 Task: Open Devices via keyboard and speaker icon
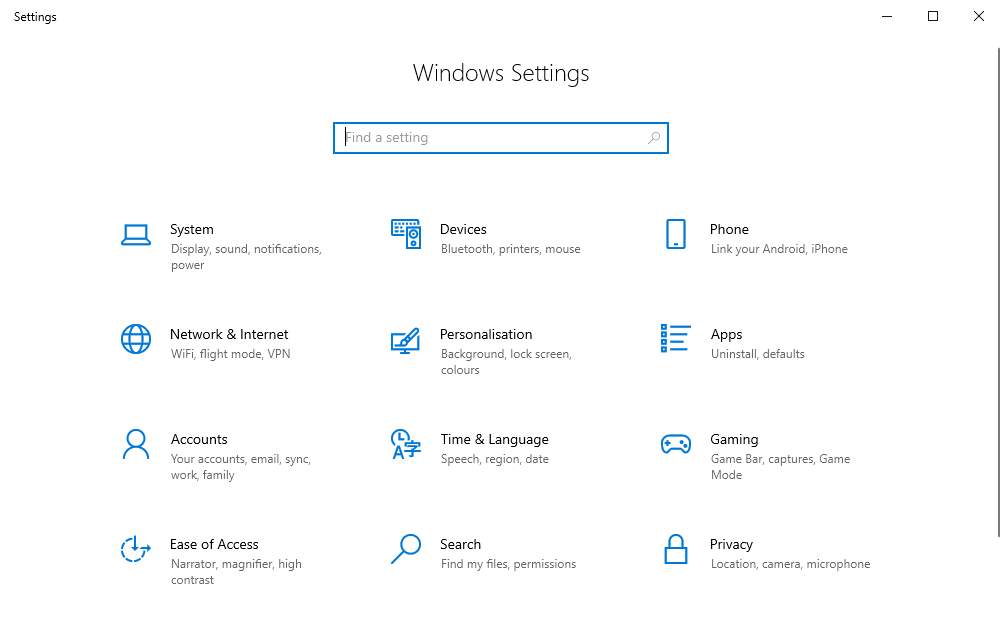405,235
